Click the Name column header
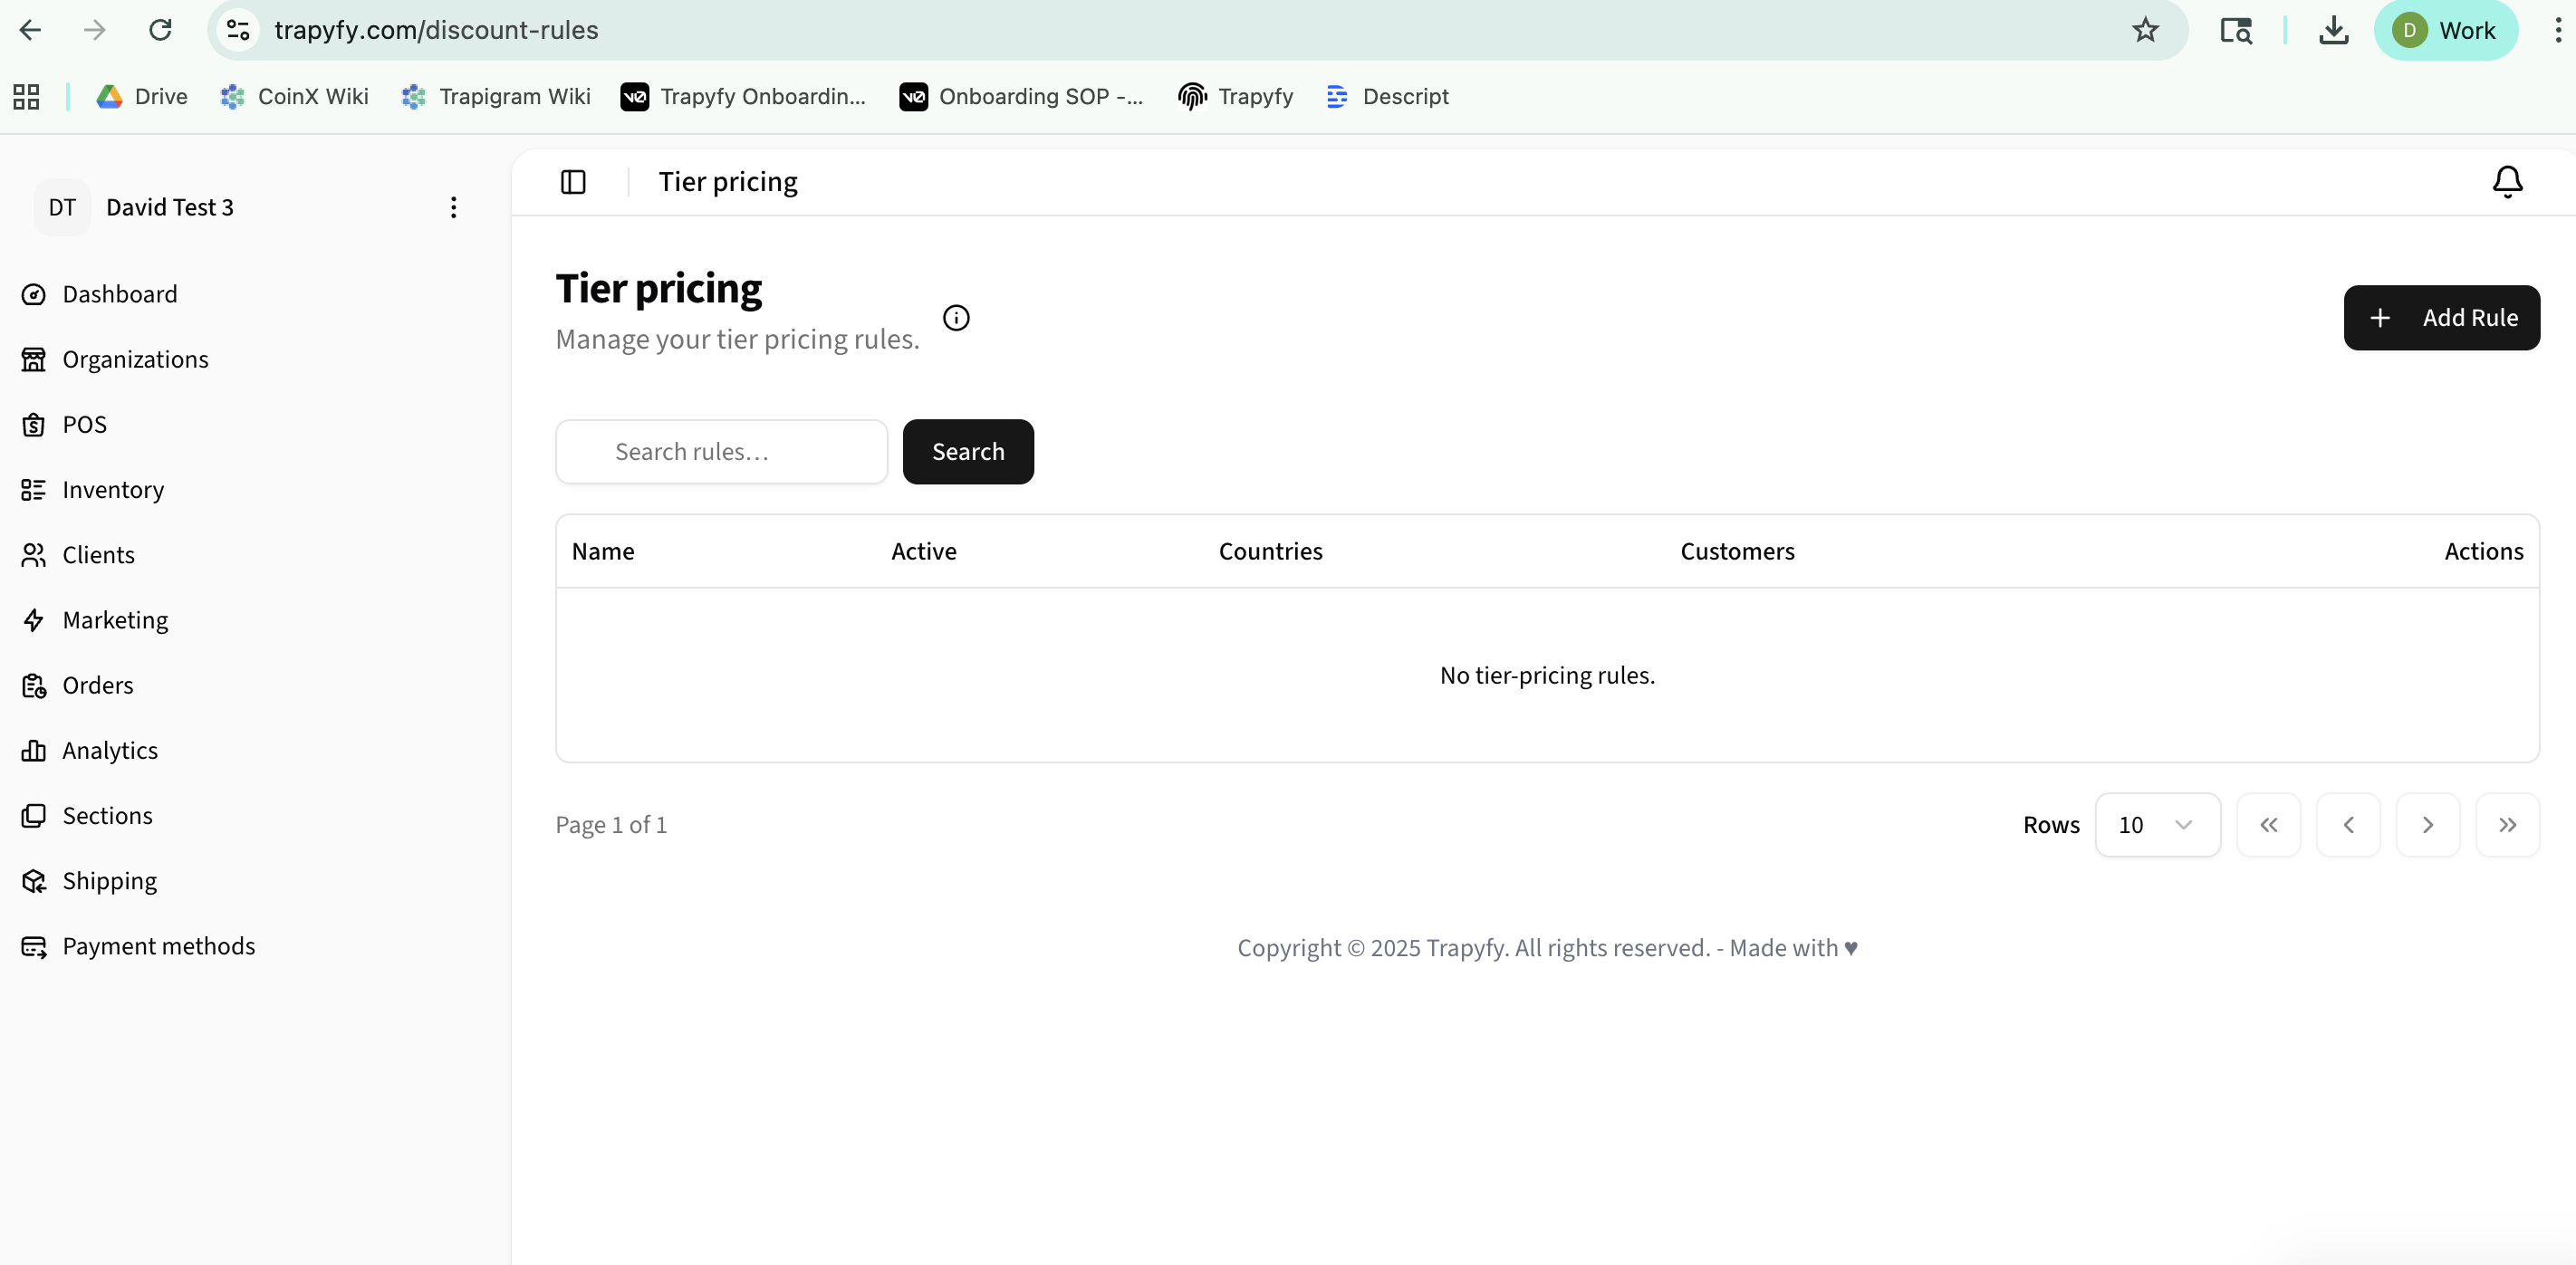Image resolution: width=2576 pixels, height=1265 pixels. [603, 552]
